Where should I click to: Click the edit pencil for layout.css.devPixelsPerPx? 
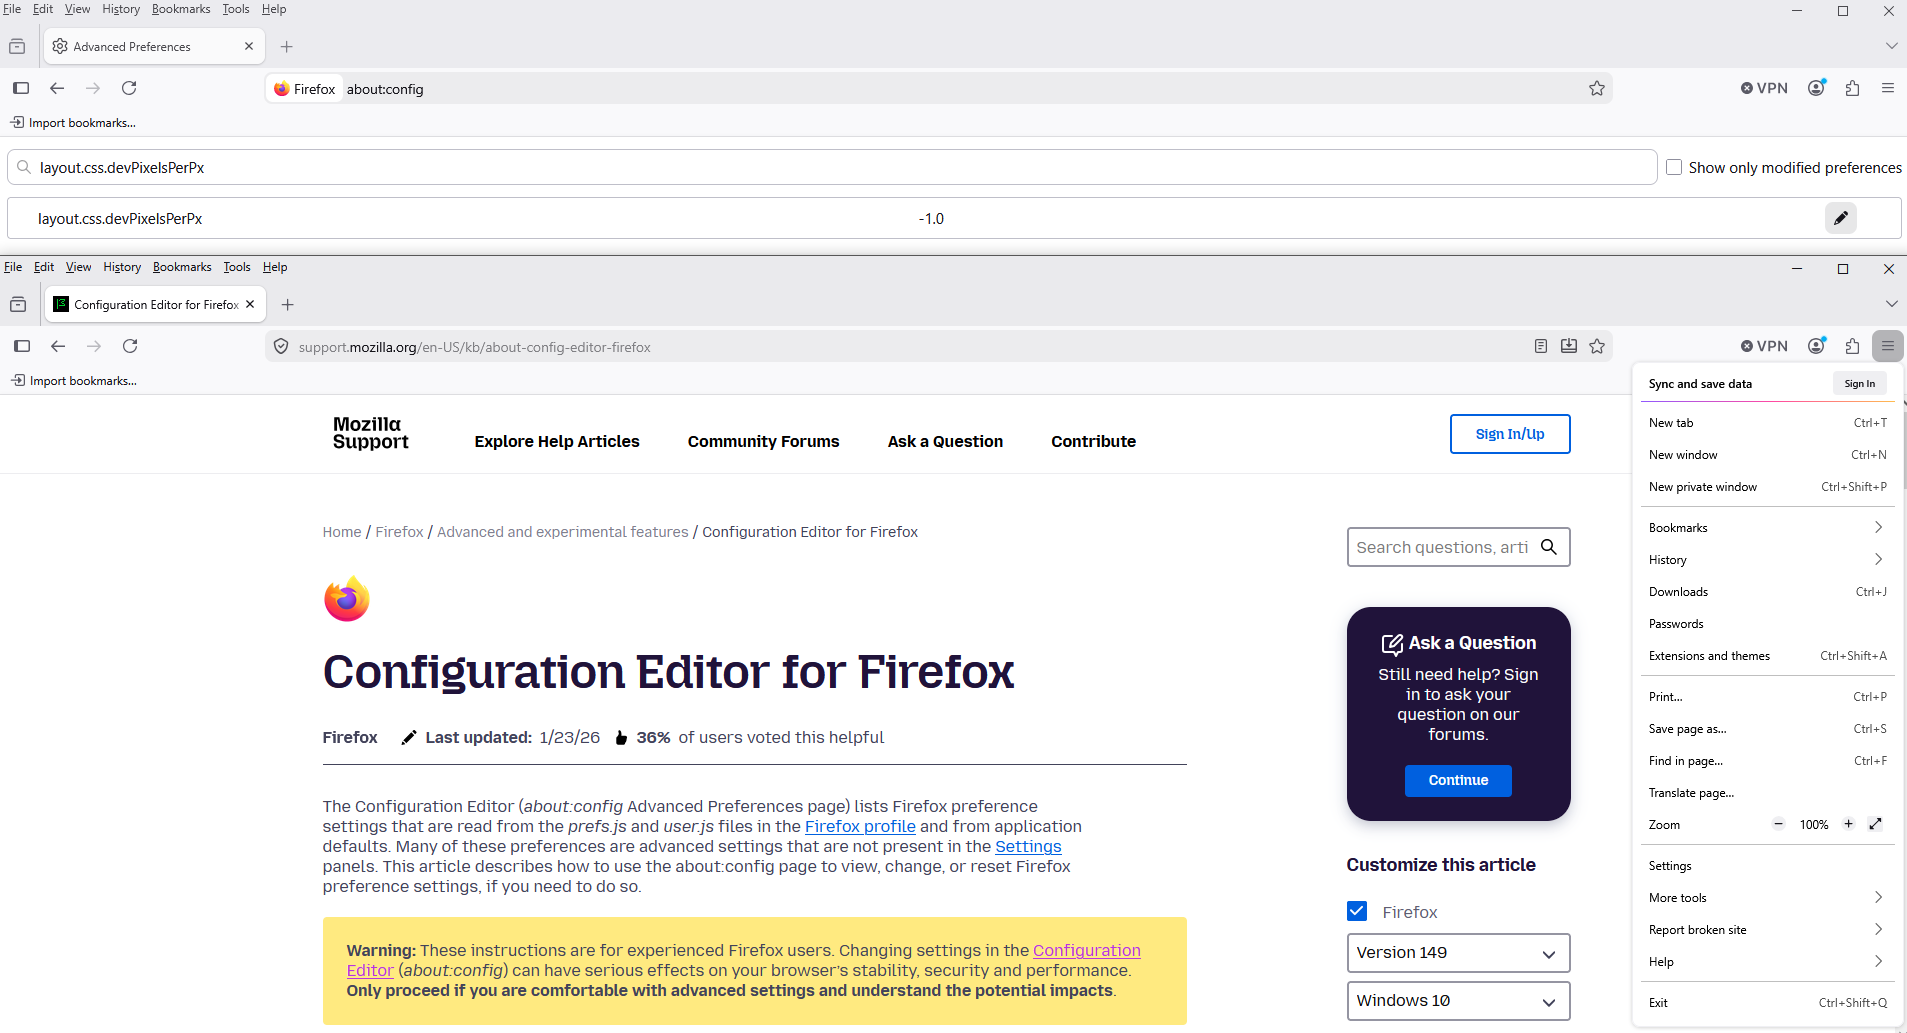1840,218
